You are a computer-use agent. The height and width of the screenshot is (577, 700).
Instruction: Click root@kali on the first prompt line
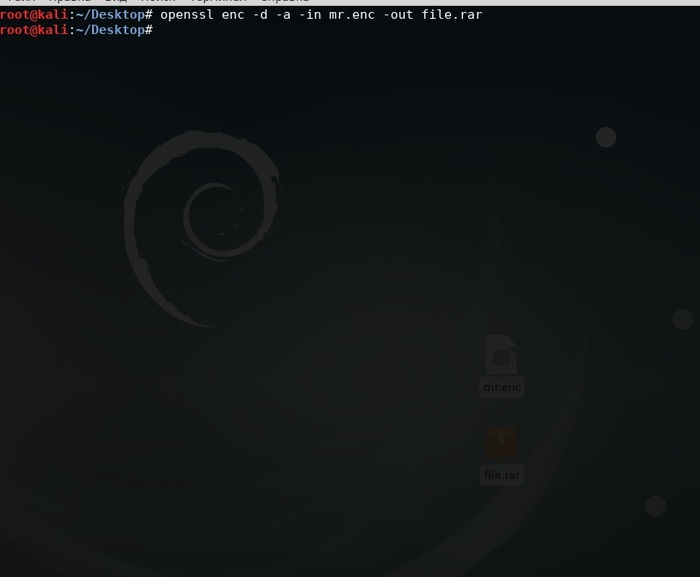click(x=33, y=15)
